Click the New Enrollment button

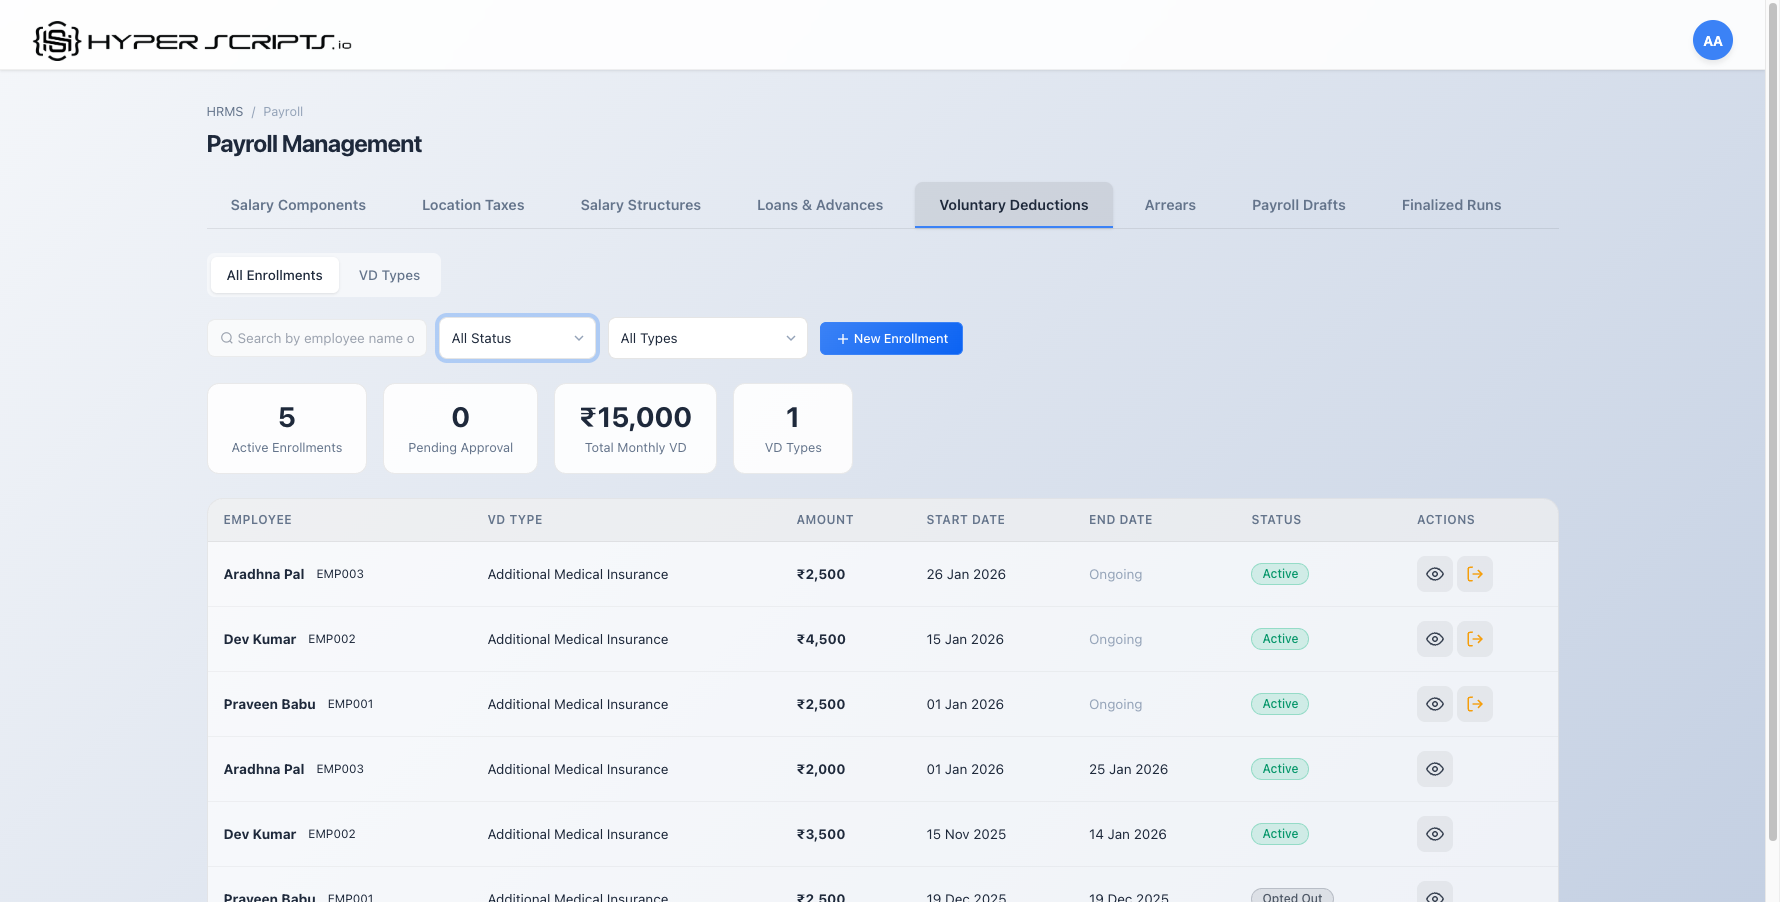[891, 338]
